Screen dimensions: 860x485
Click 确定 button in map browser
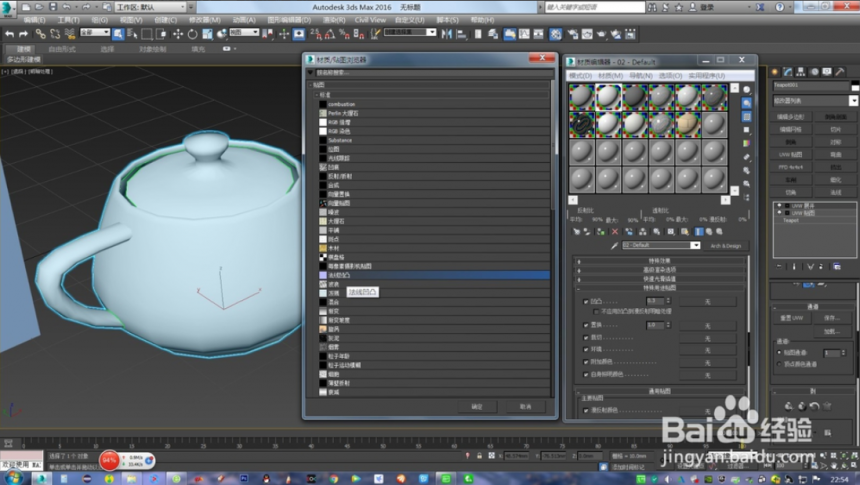[x=477, y=407]
